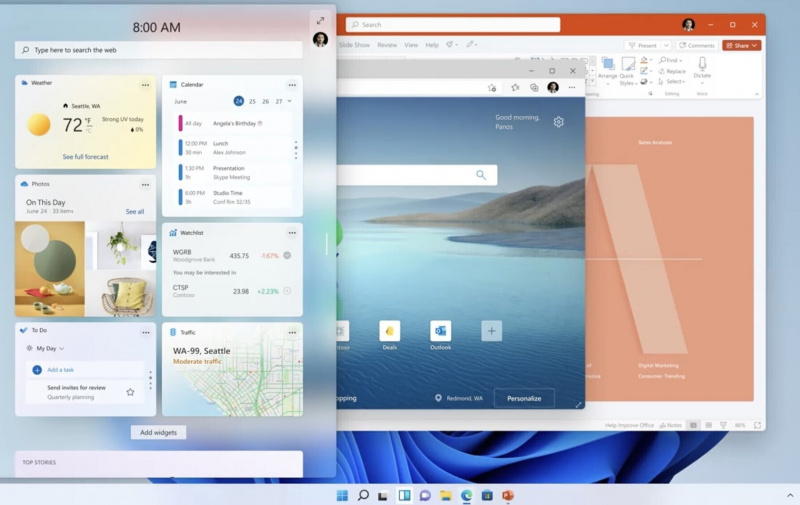This screenshot has height=505, width=800.
Task: Add a new quick link tile
Action: pyautogui.click(x=491, y=331)
